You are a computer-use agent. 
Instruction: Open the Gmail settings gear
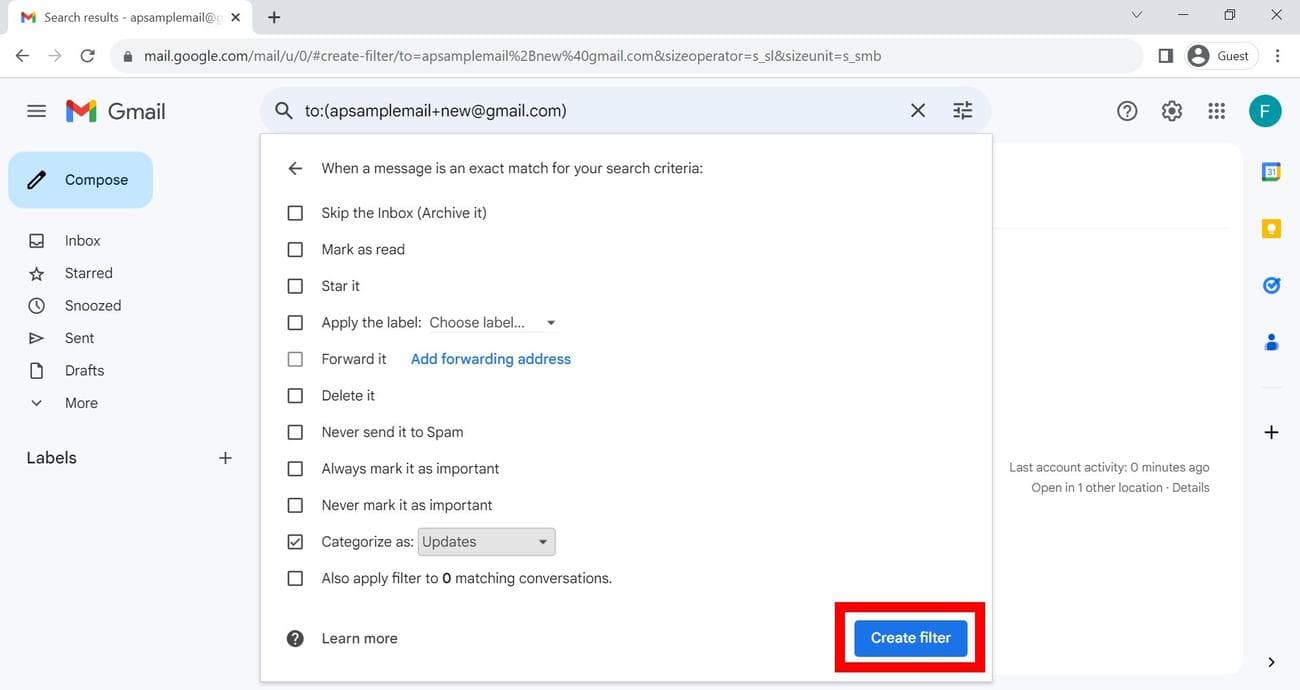coord(1171,110)
